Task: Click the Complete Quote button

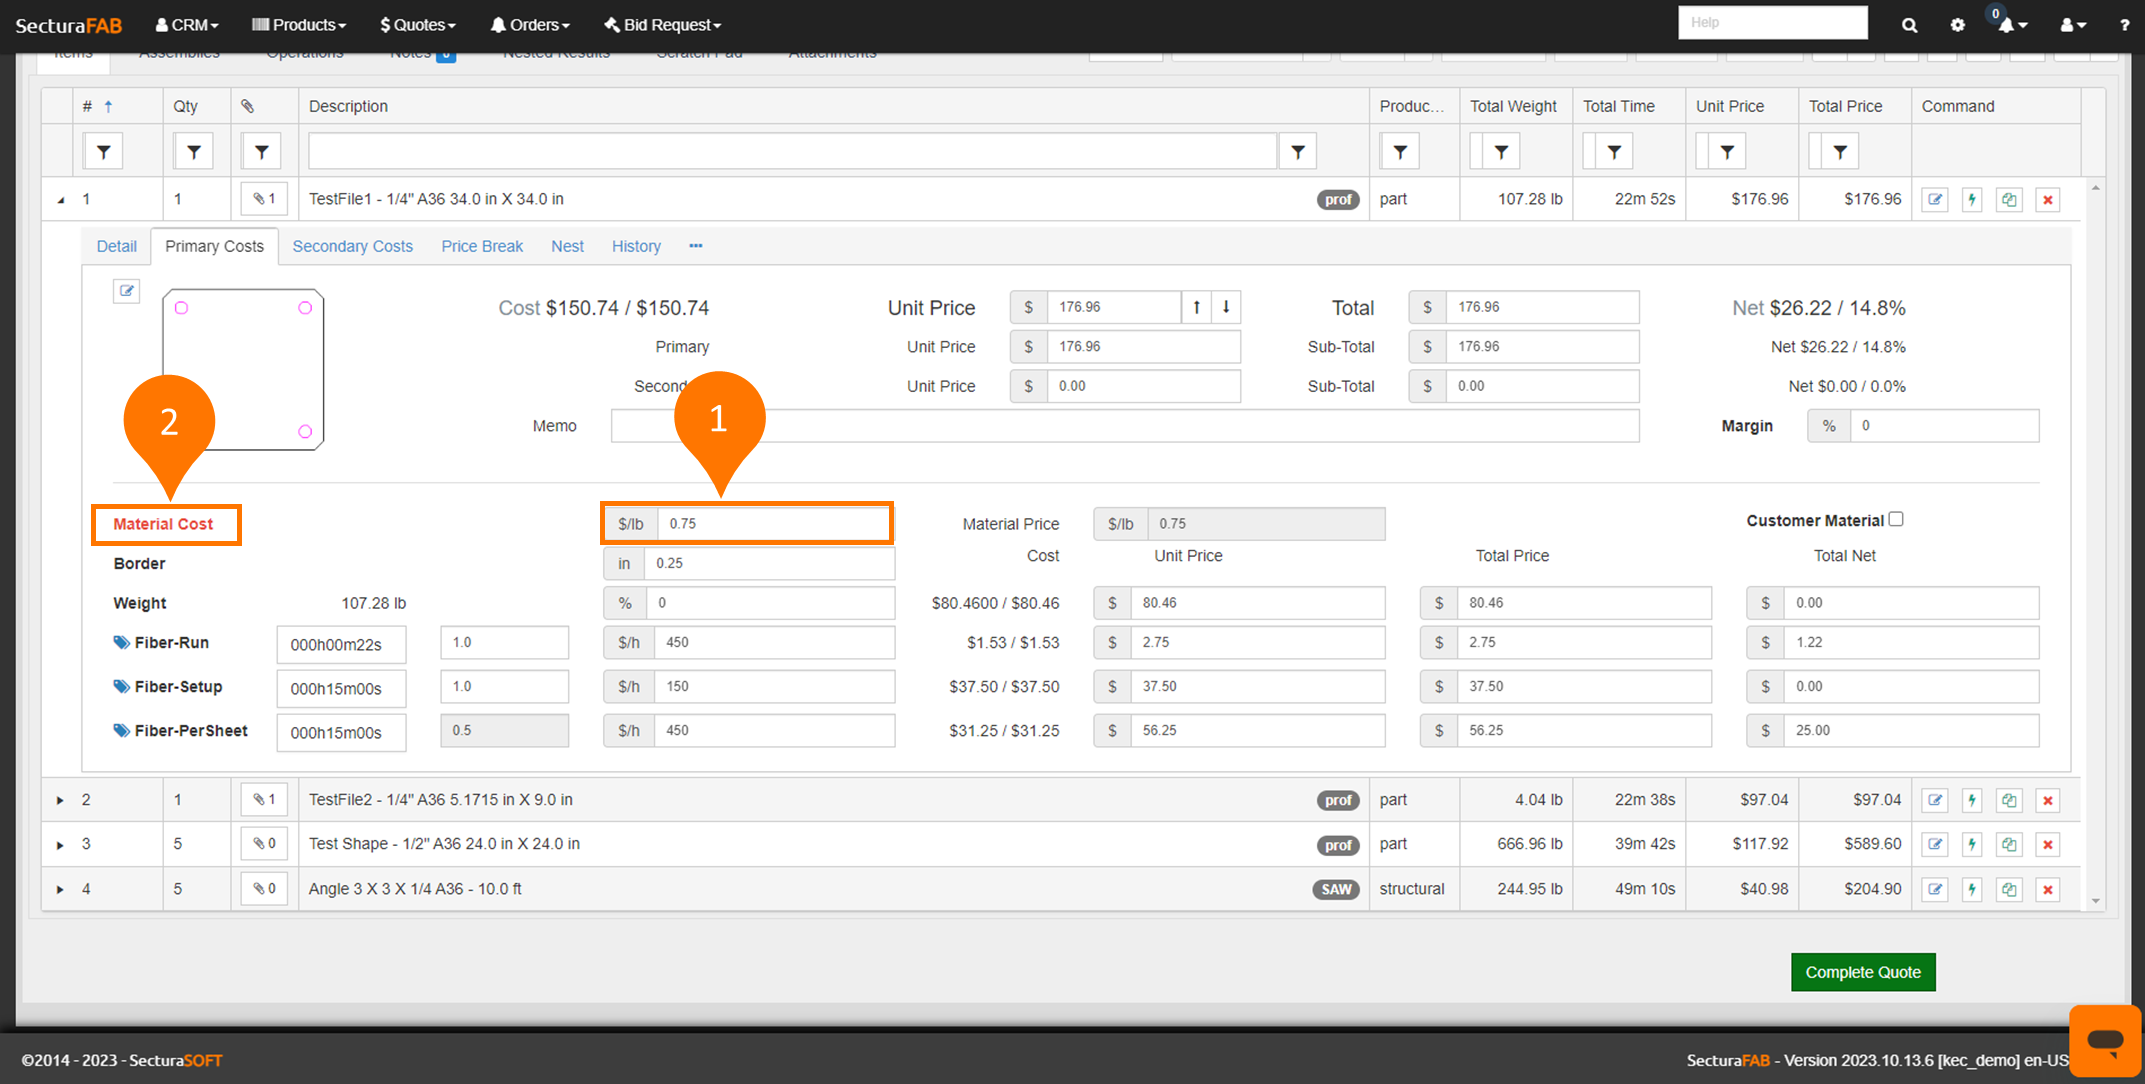Action: (x=1862, y=972)
